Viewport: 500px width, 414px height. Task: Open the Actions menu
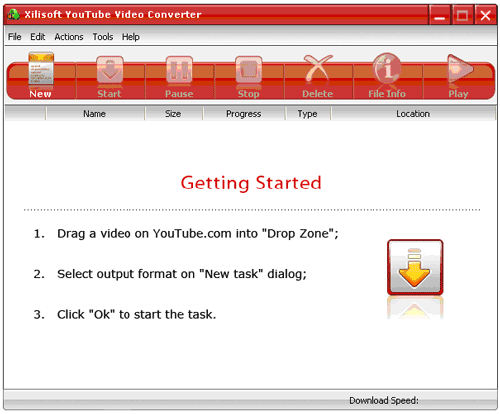69,37
